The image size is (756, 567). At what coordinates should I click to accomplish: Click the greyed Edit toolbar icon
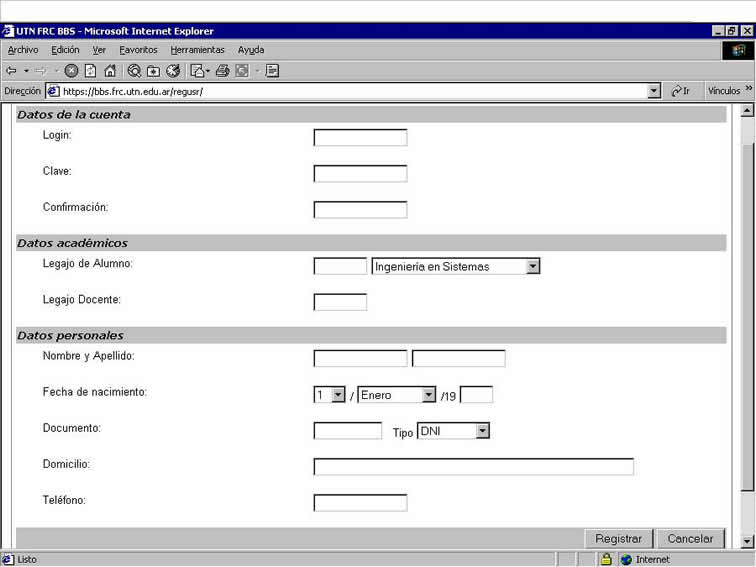click(242, 71)
